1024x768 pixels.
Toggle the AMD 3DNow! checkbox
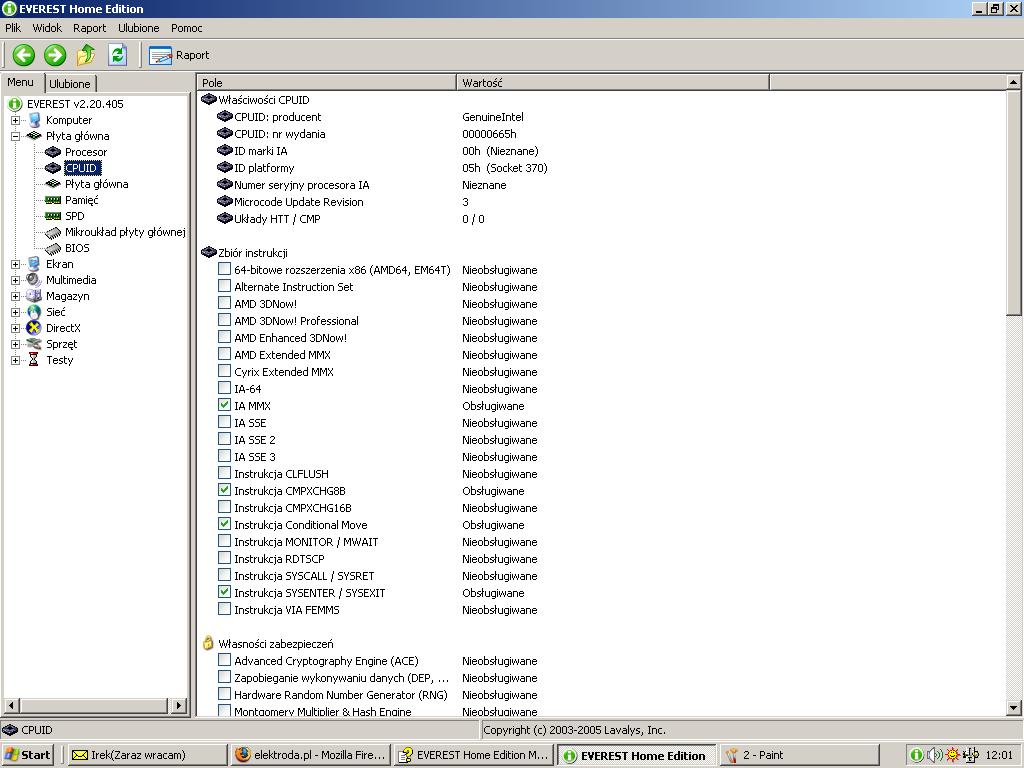tap(224, 303)
